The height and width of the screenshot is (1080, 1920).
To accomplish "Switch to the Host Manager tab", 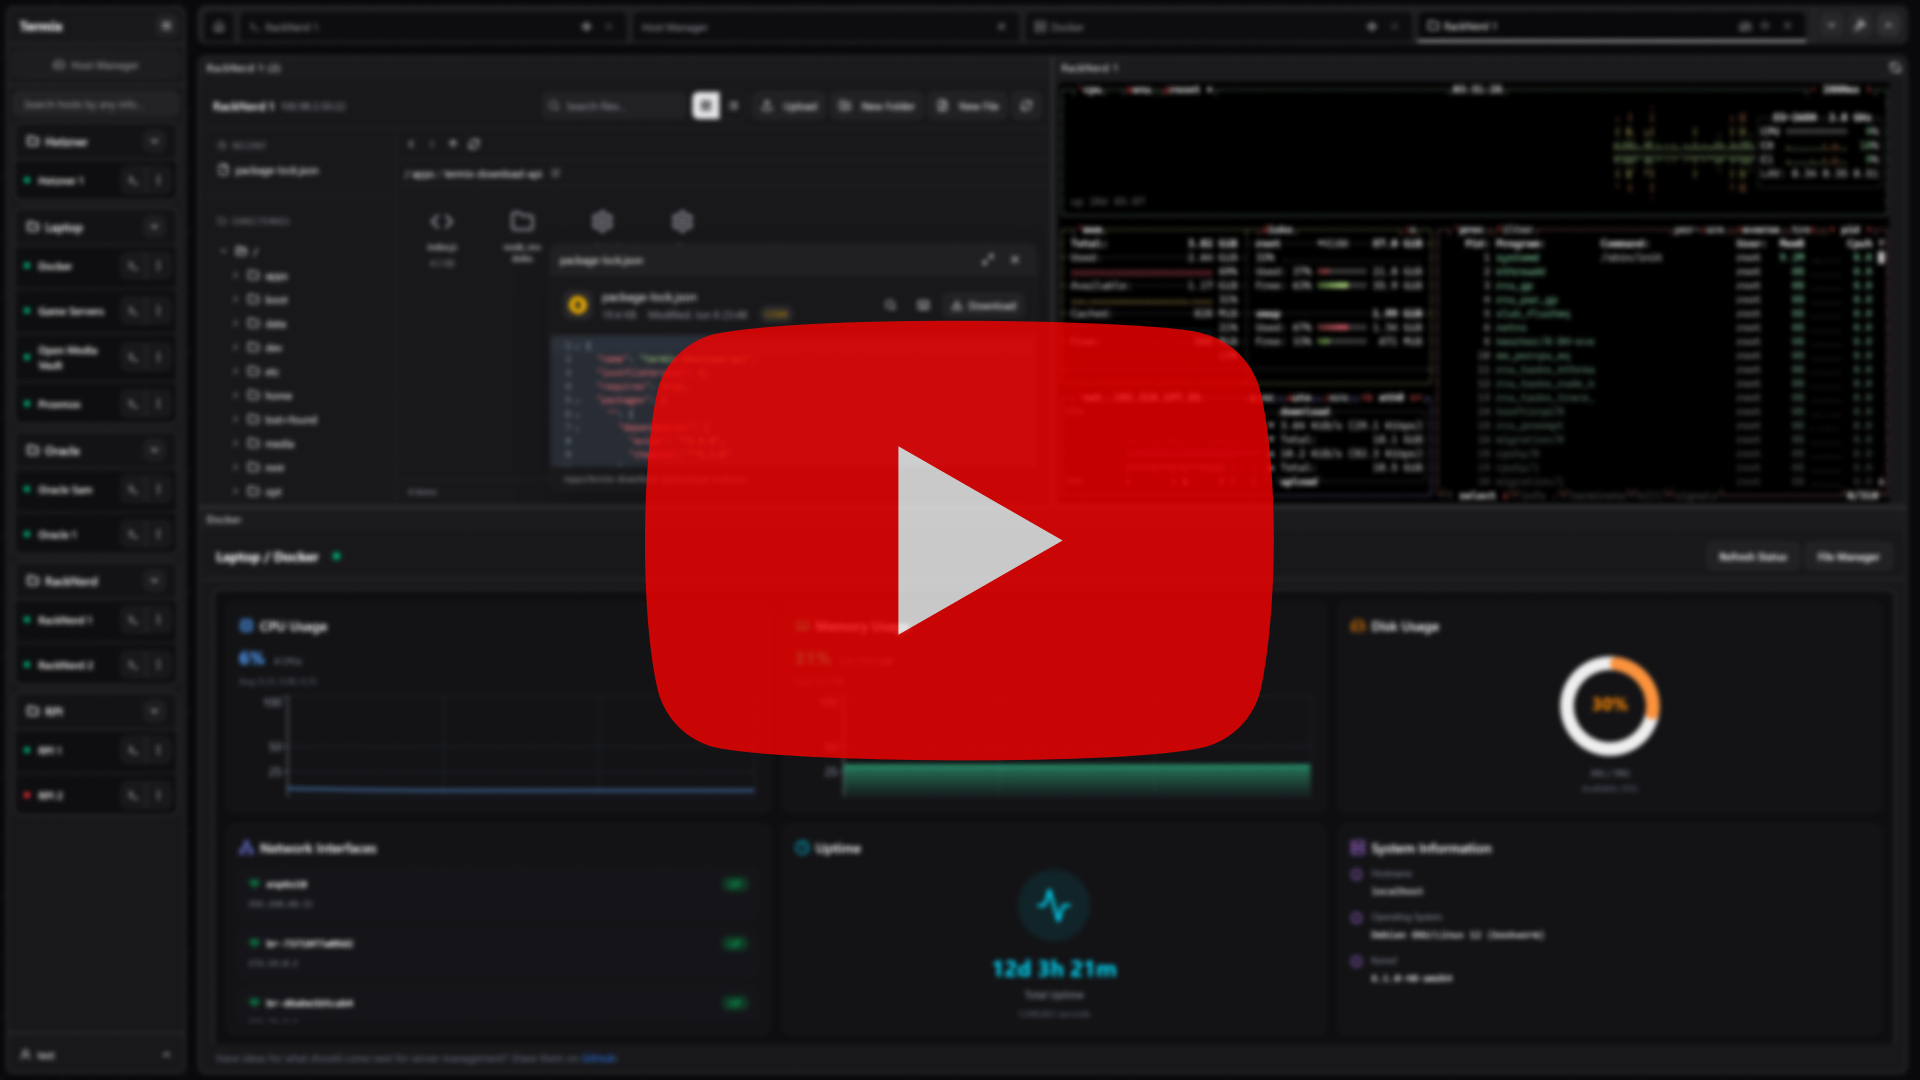I will pyautogui.click(x=823, y=27).
